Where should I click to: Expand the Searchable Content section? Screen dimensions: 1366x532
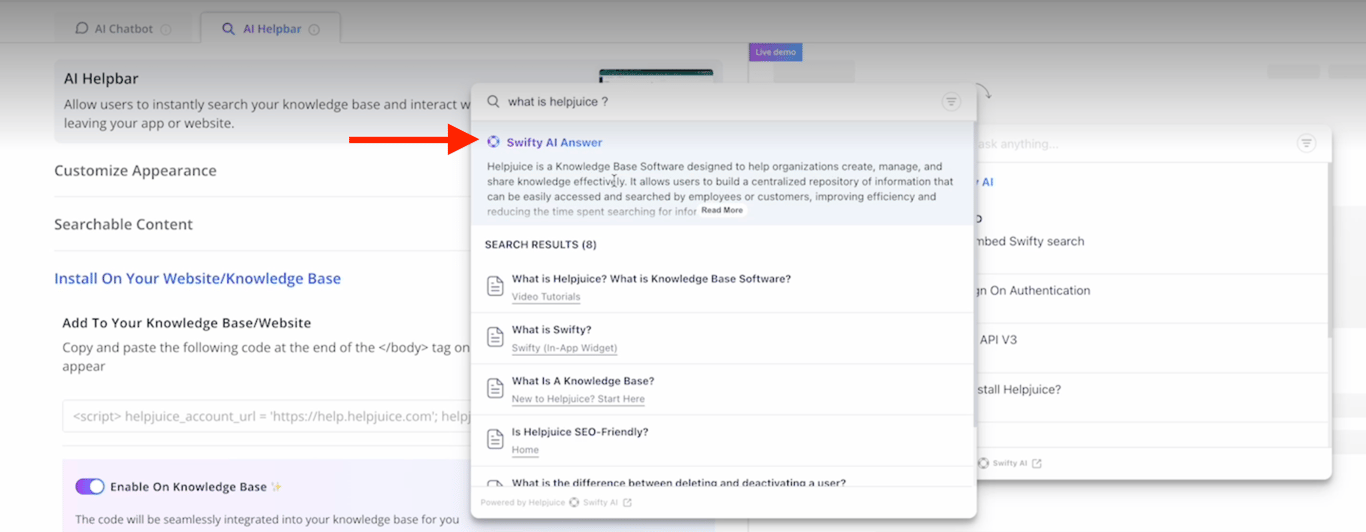click(124, 225)
